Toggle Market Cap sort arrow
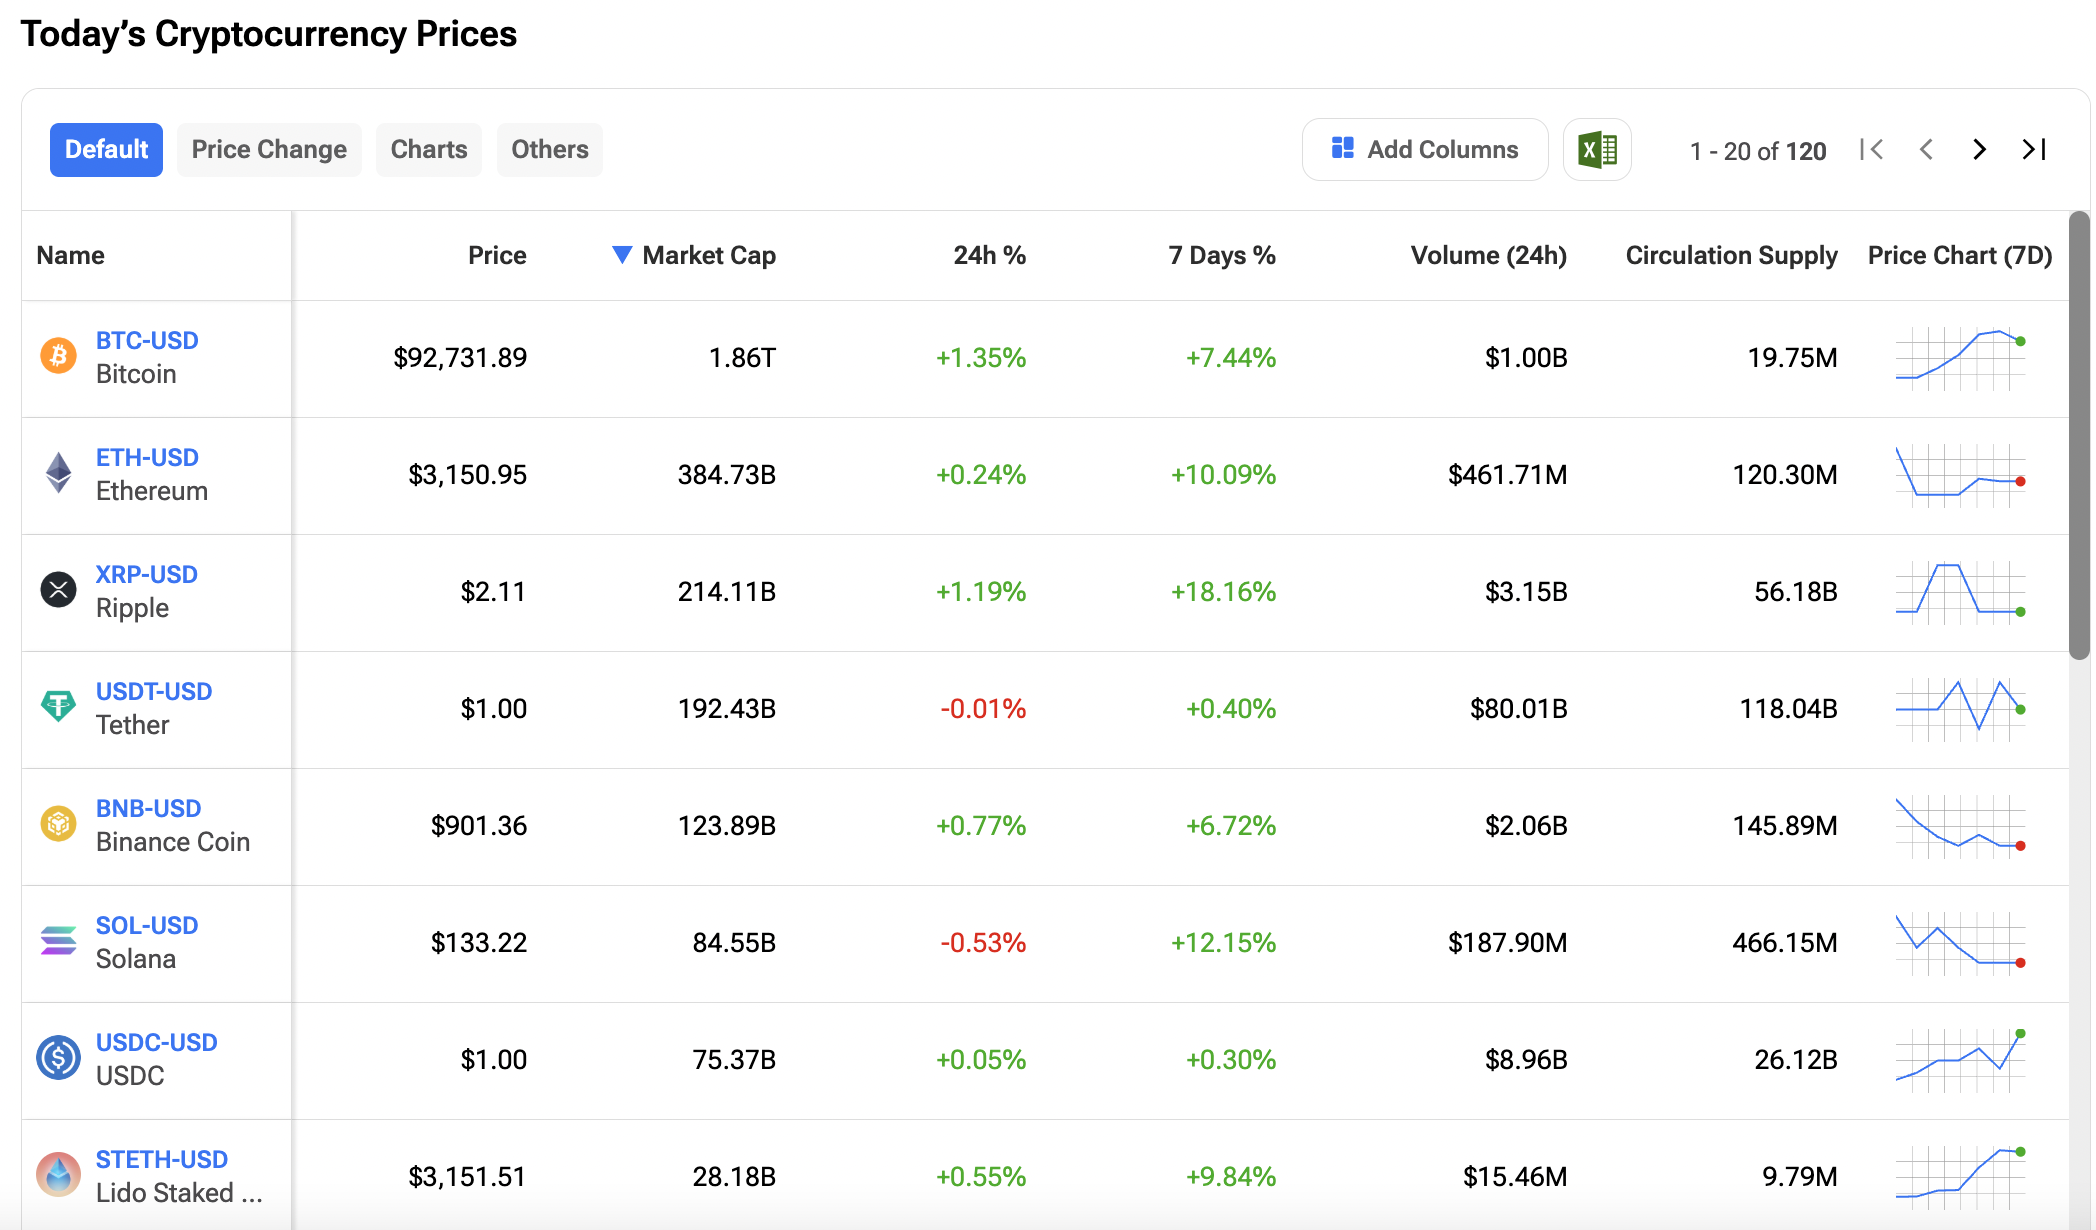This screenshot has height=1230, width=2096. pyautogui.click(x=621, y=255)
